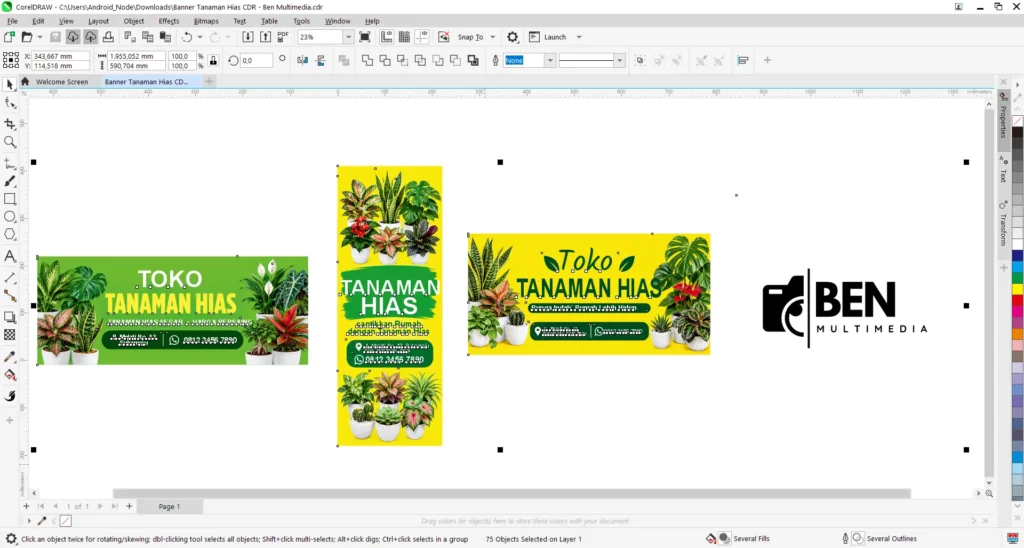Viewport: 1024px width, 548px height.
Task: Expand the Open file arrow dropdown
Action: (40, 37)
